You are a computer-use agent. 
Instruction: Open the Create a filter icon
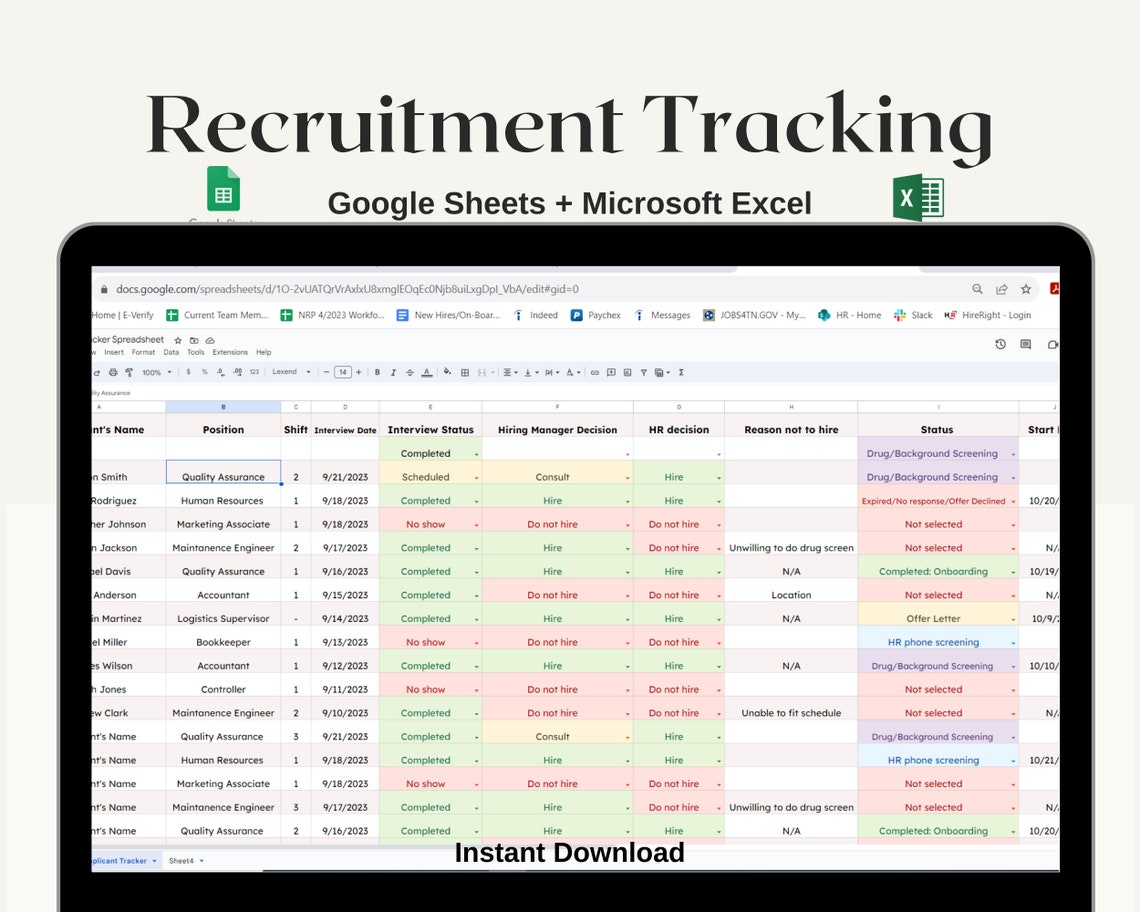click(x=643, y=371)
